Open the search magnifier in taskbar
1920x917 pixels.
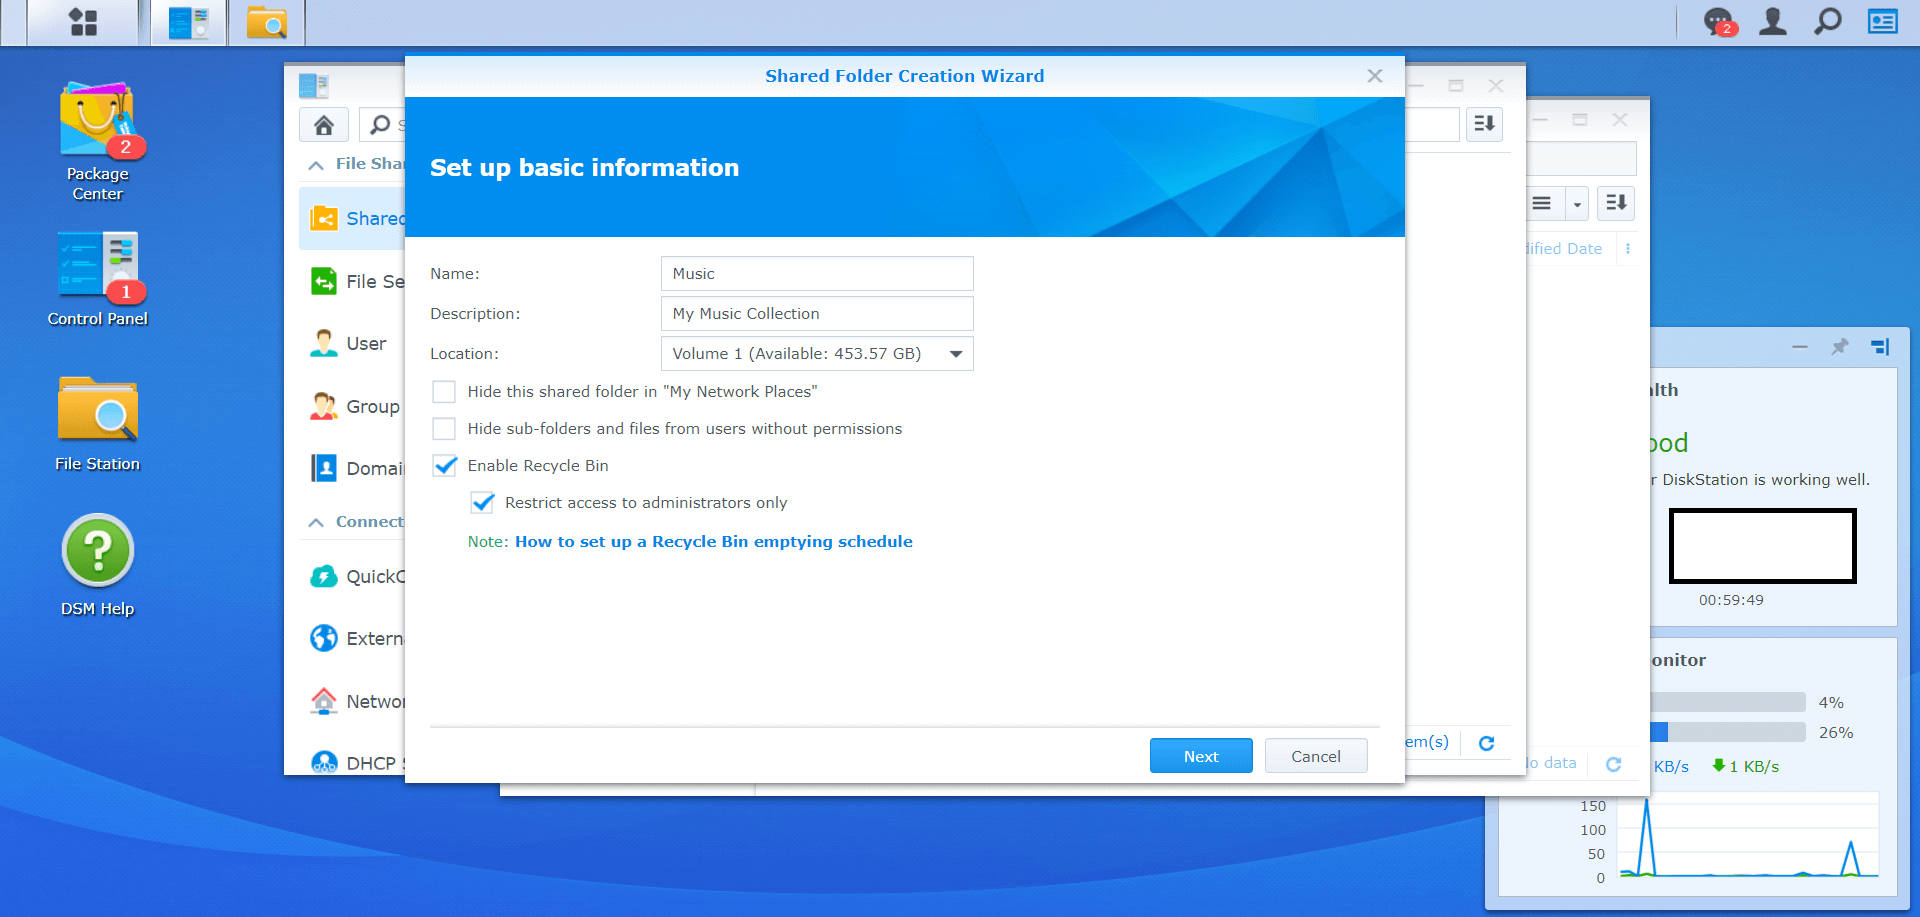point(1828,21)
